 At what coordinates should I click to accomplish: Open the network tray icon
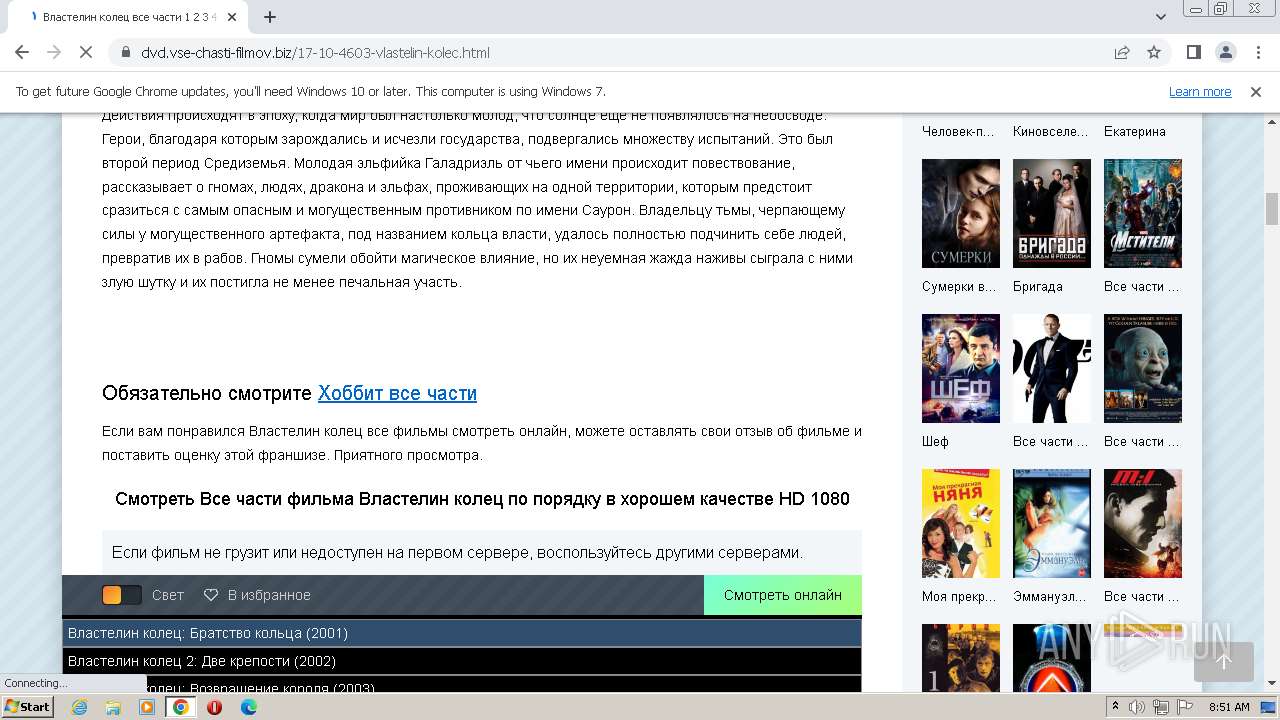(1161, 707)
